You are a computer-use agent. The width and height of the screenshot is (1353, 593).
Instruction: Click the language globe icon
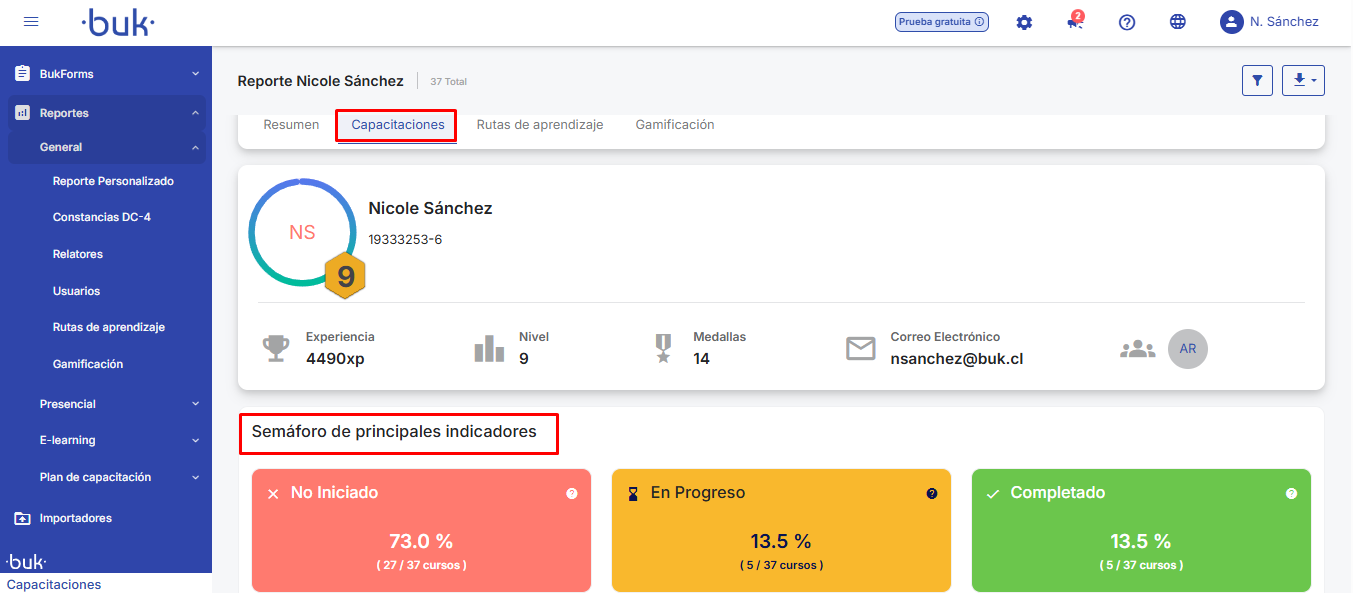pos(1178,22)
